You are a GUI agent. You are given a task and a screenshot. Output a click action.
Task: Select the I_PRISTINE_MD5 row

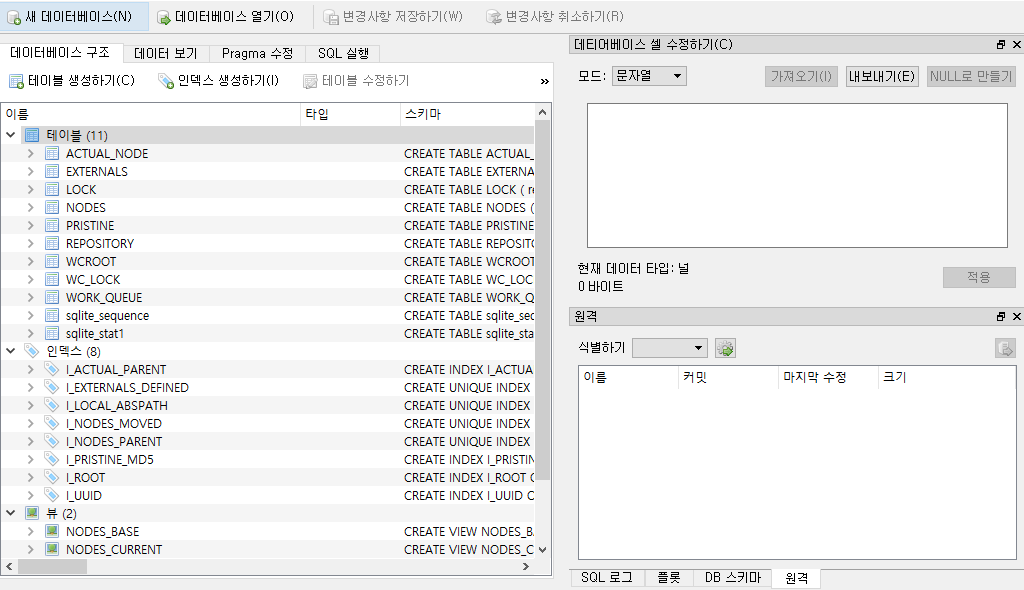[268, 459]
